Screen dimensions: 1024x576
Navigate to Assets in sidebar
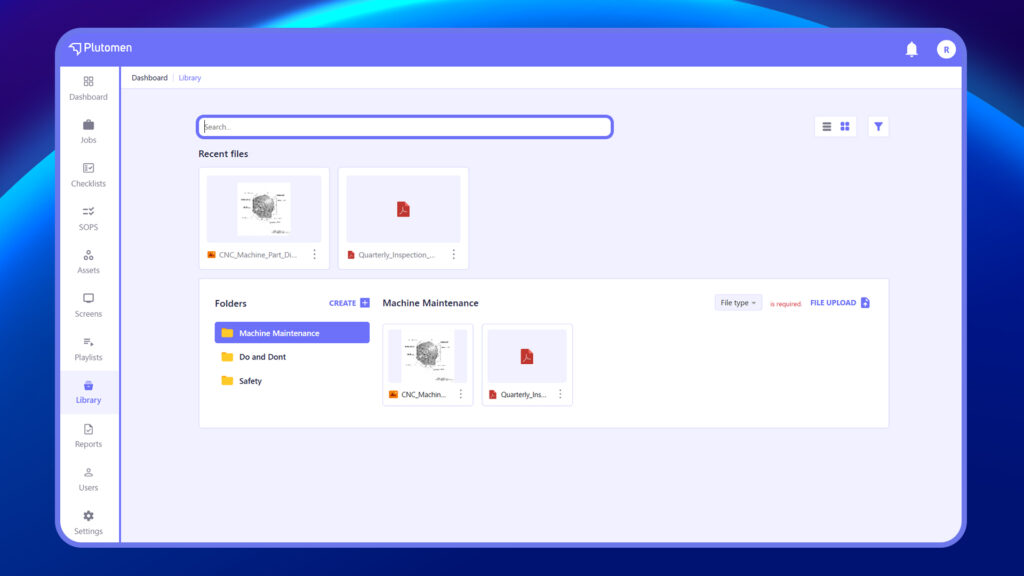pos(88,262)
